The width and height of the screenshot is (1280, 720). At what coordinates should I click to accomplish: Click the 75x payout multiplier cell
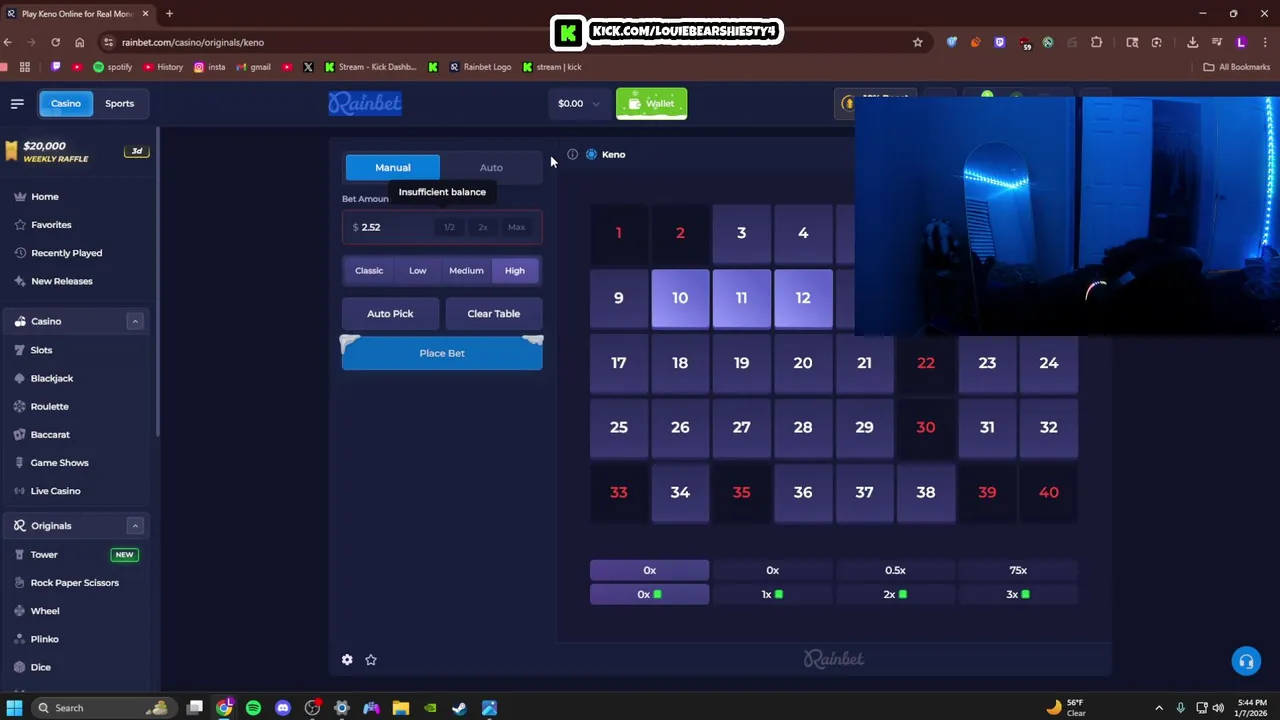point(1018,570)
